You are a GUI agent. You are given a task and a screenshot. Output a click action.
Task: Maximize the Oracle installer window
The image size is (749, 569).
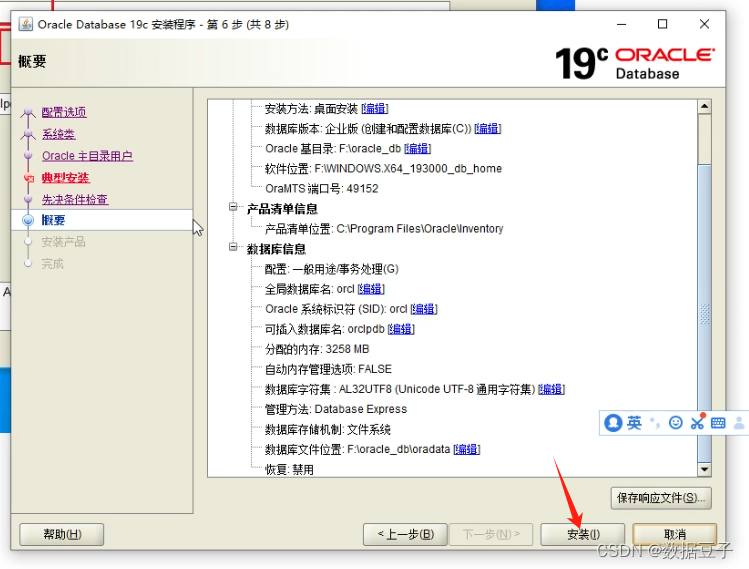[663, 24]
